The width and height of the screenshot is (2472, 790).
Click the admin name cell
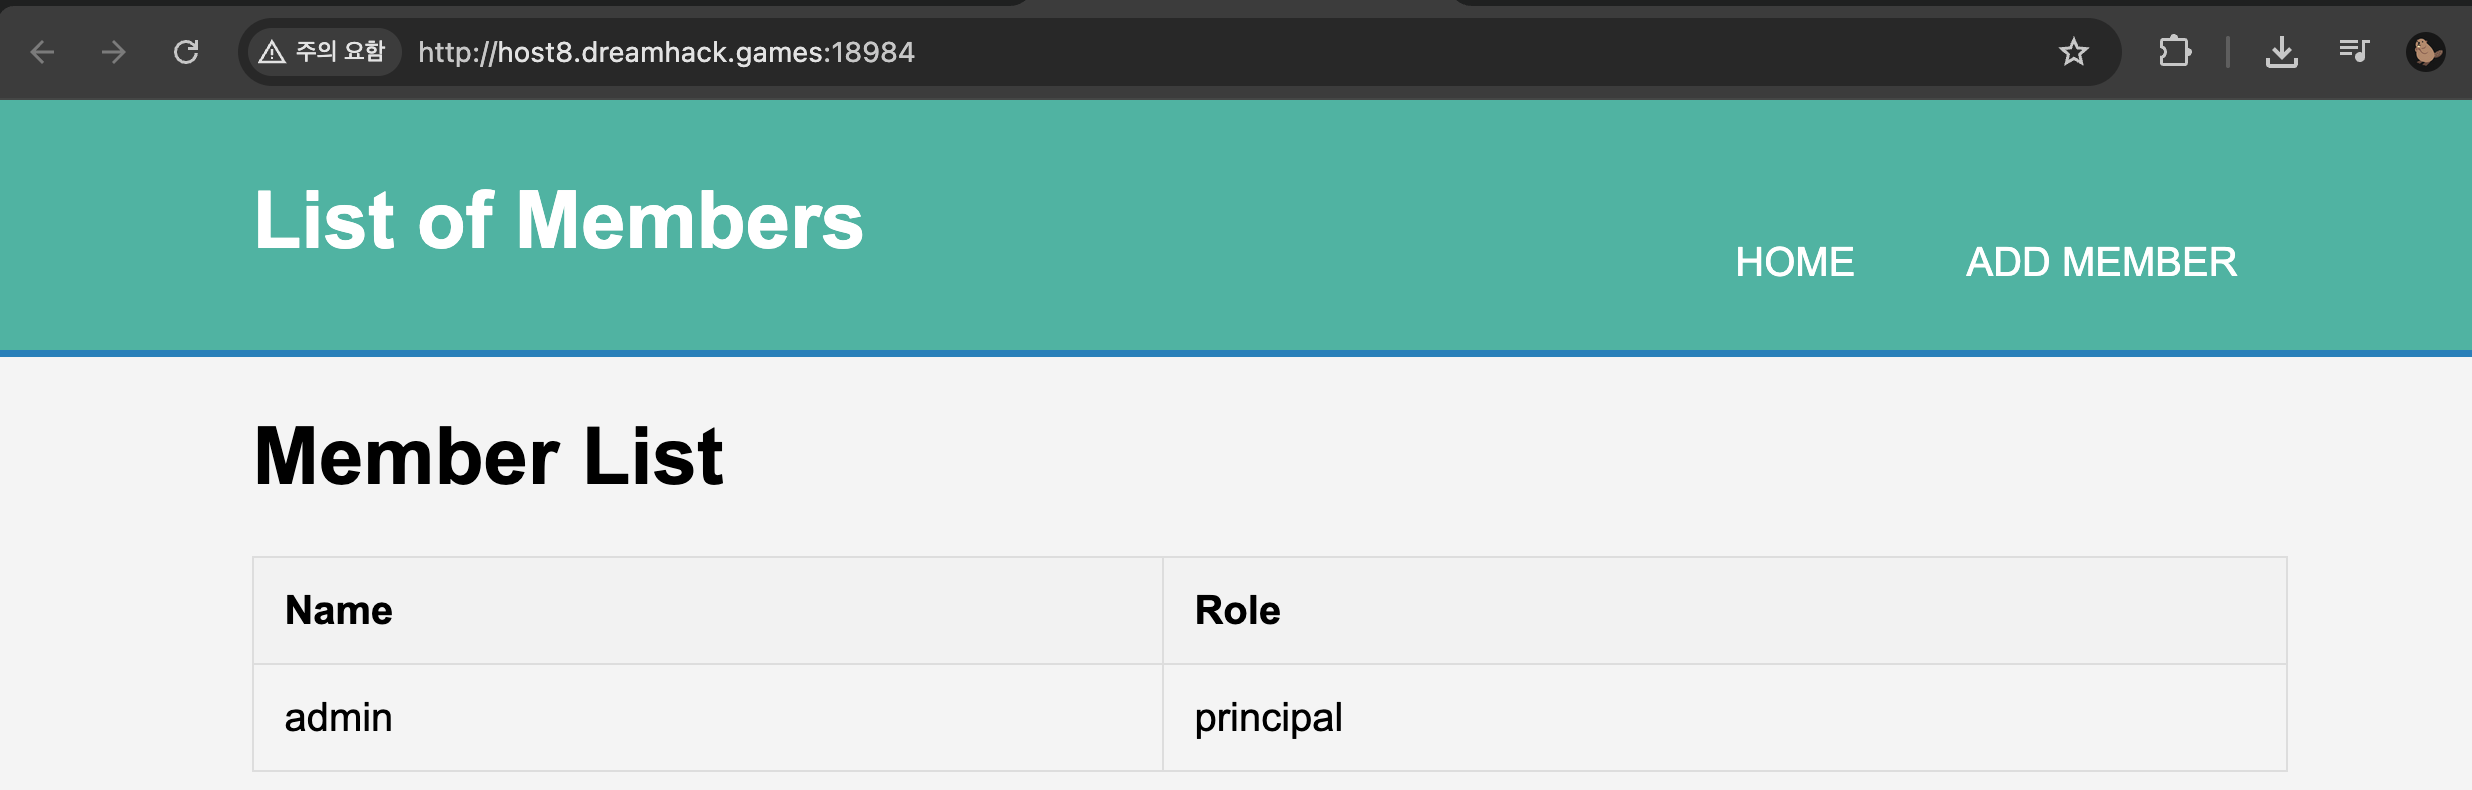pyautogui.click(x=708, y=718)
